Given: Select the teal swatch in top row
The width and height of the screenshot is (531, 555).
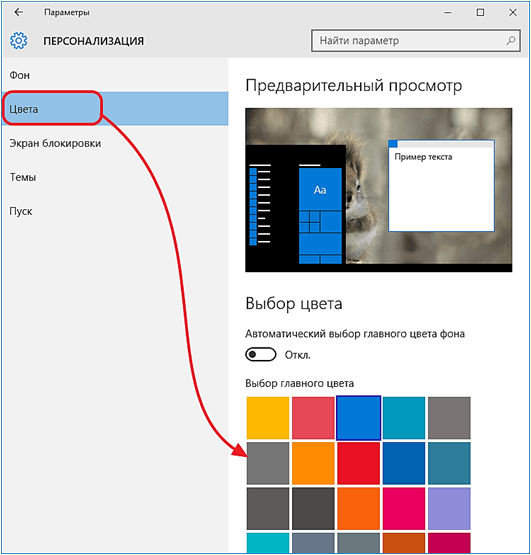Looking at the screenshot, I should (404, 418).
